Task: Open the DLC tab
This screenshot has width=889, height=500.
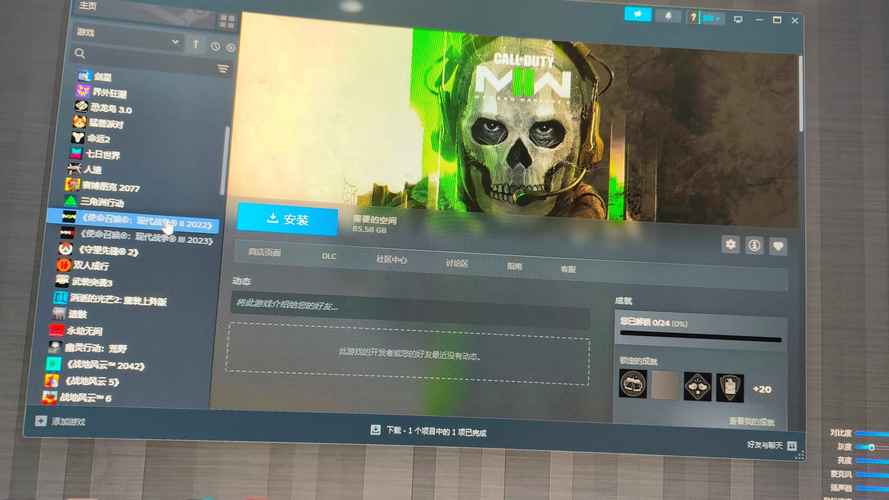Action: coord(329,256)
